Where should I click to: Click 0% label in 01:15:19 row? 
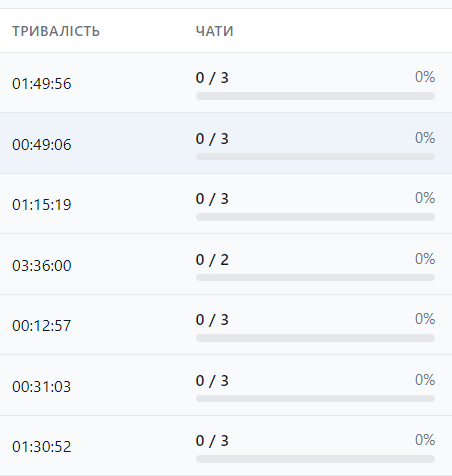[425, 198]
